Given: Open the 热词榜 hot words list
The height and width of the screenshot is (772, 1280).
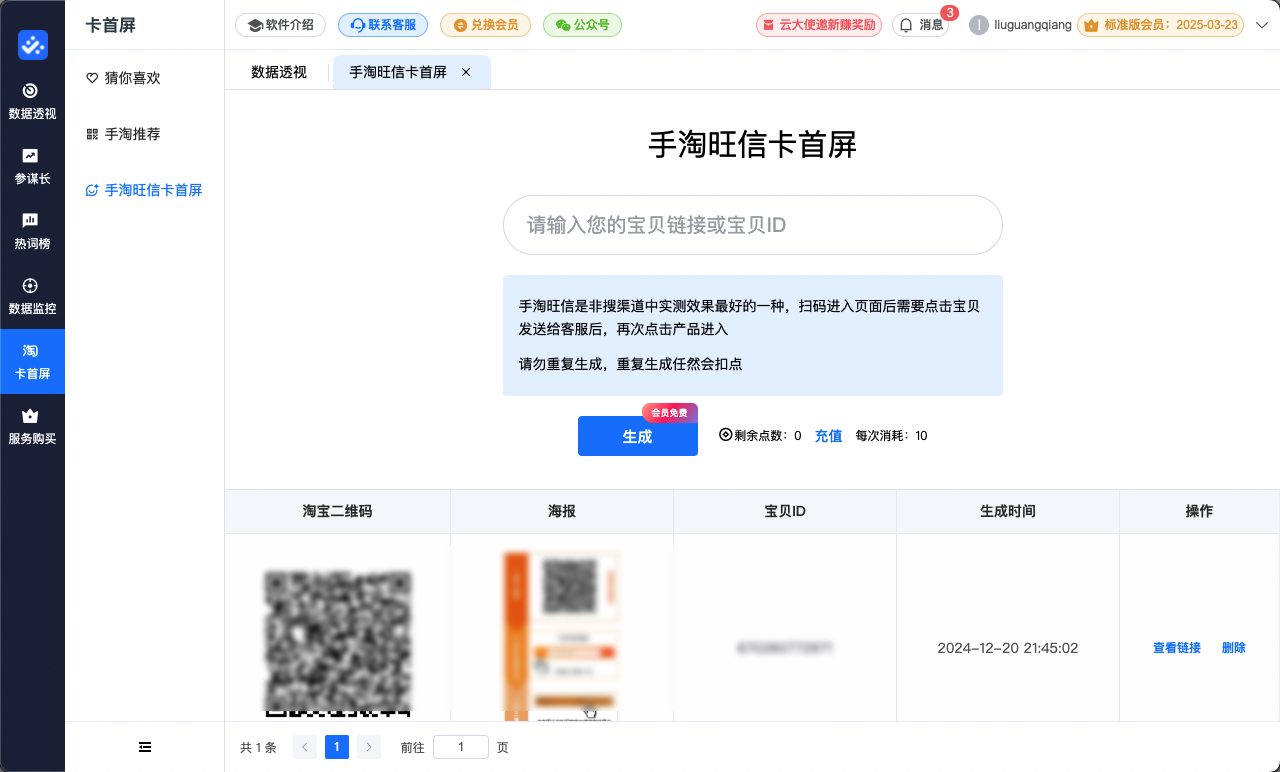Looking at the screenshot, I should (32, 230).
